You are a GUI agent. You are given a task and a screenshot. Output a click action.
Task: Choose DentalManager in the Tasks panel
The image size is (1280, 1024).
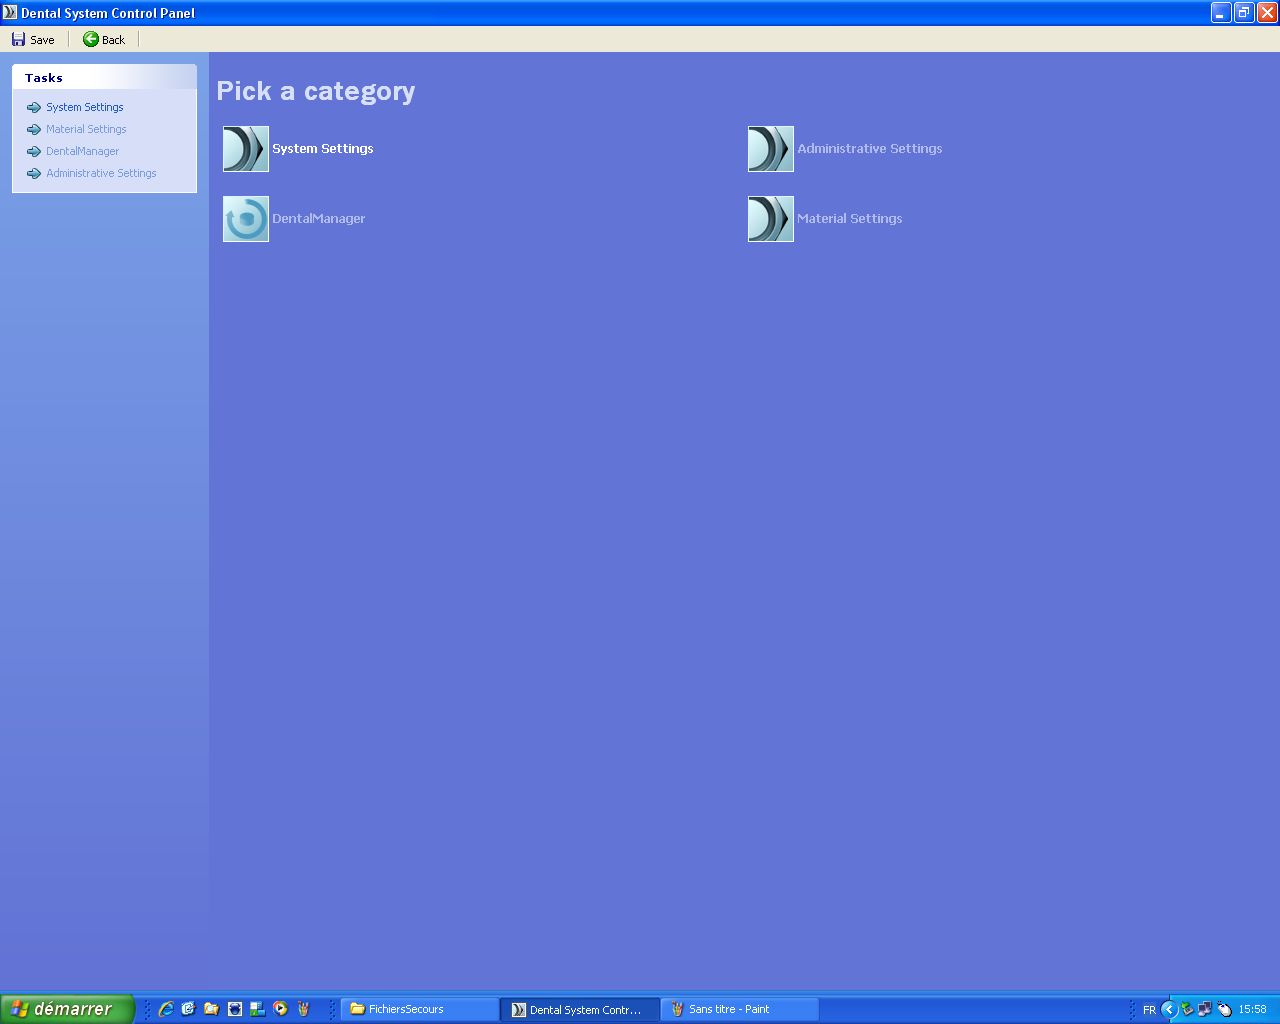pos(82,151)
